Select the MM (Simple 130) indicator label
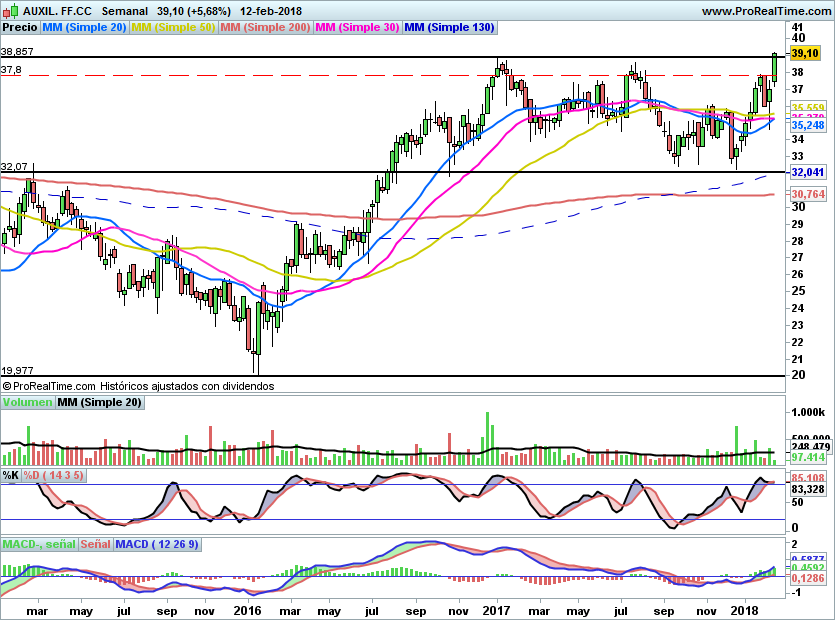The width and height of the screenshot is (835, 620). click(x=450, y=27)
